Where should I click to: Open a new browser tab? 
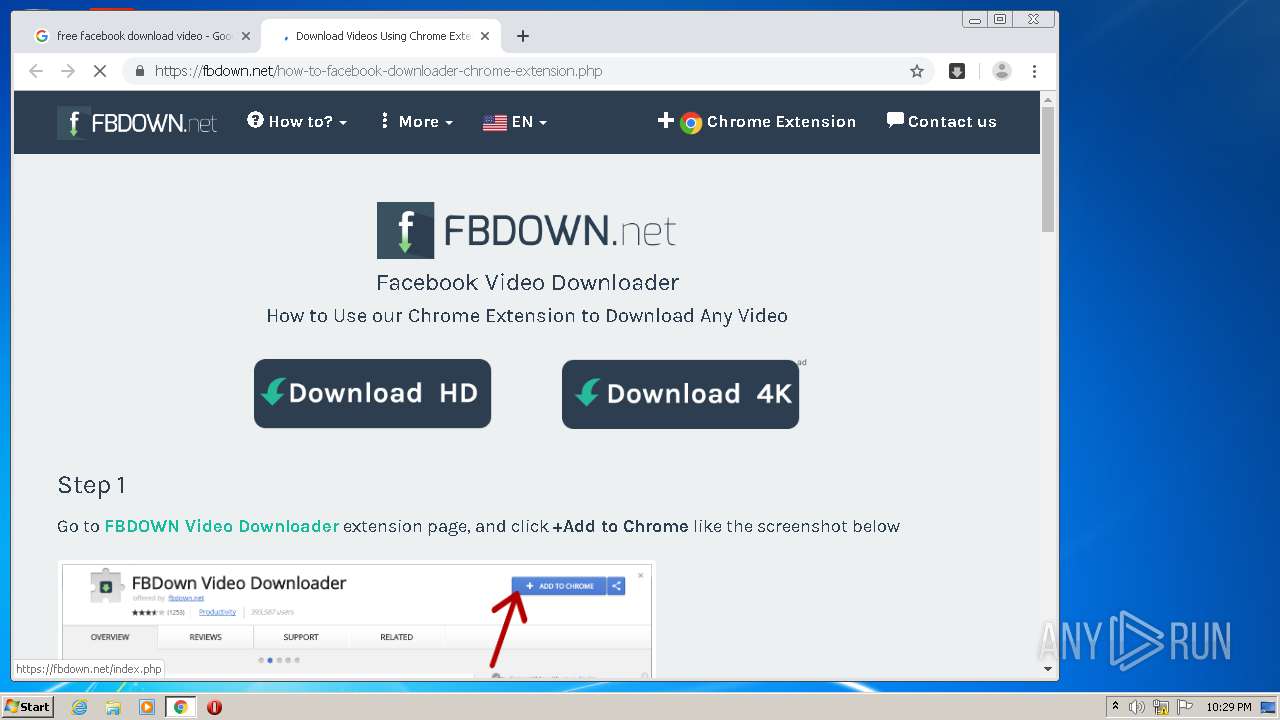coord(522,36)
